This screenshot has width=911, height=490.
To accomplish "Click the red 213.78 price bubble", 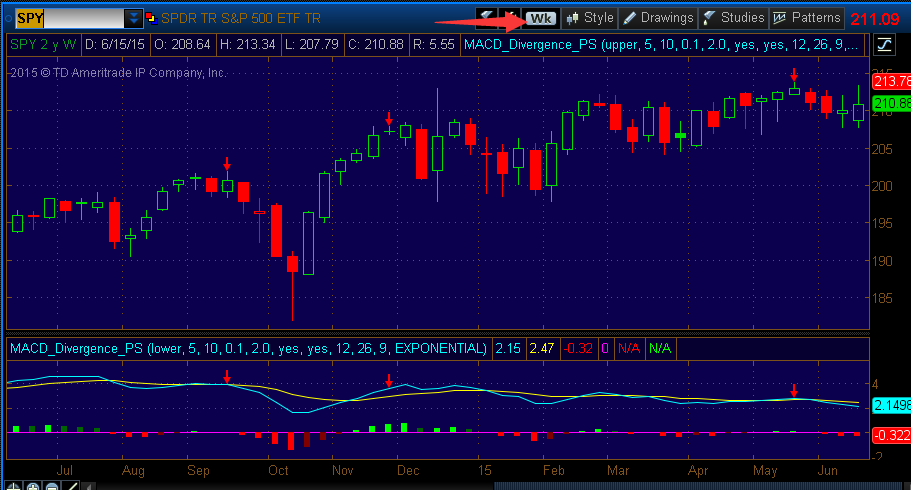I will tap(891, 81).
